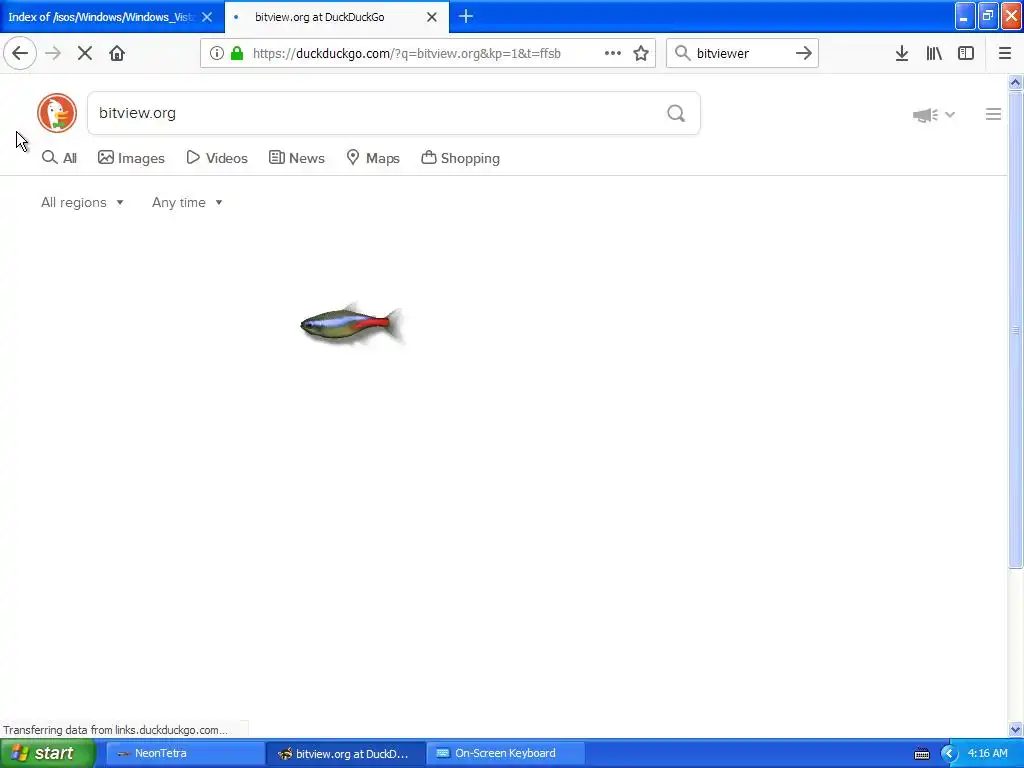1024x768 pixels.
Task: Expand the Any time filter dropdown
Action: (x=187, y=202)
